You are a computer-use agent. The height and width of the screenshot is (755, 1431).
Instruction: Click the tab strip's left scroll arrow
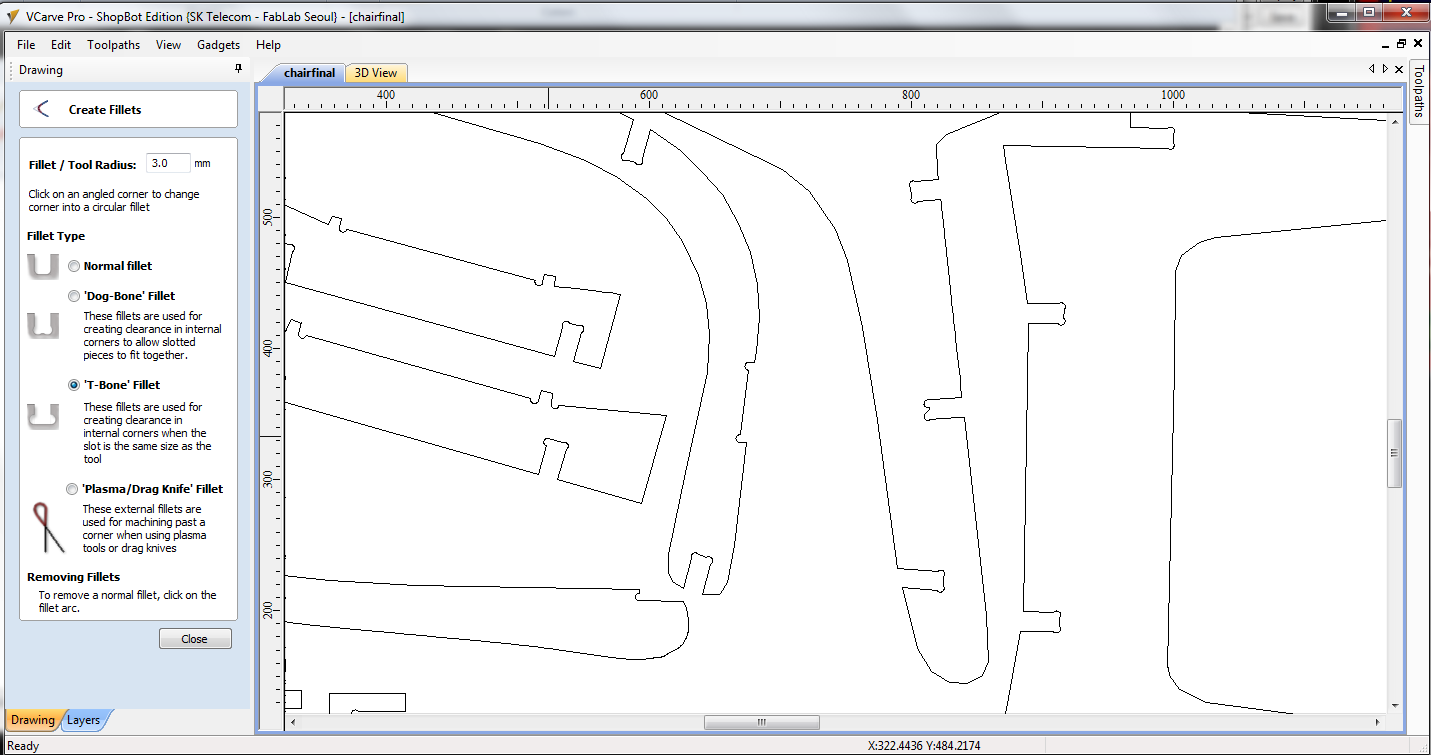click(1372, 69)
